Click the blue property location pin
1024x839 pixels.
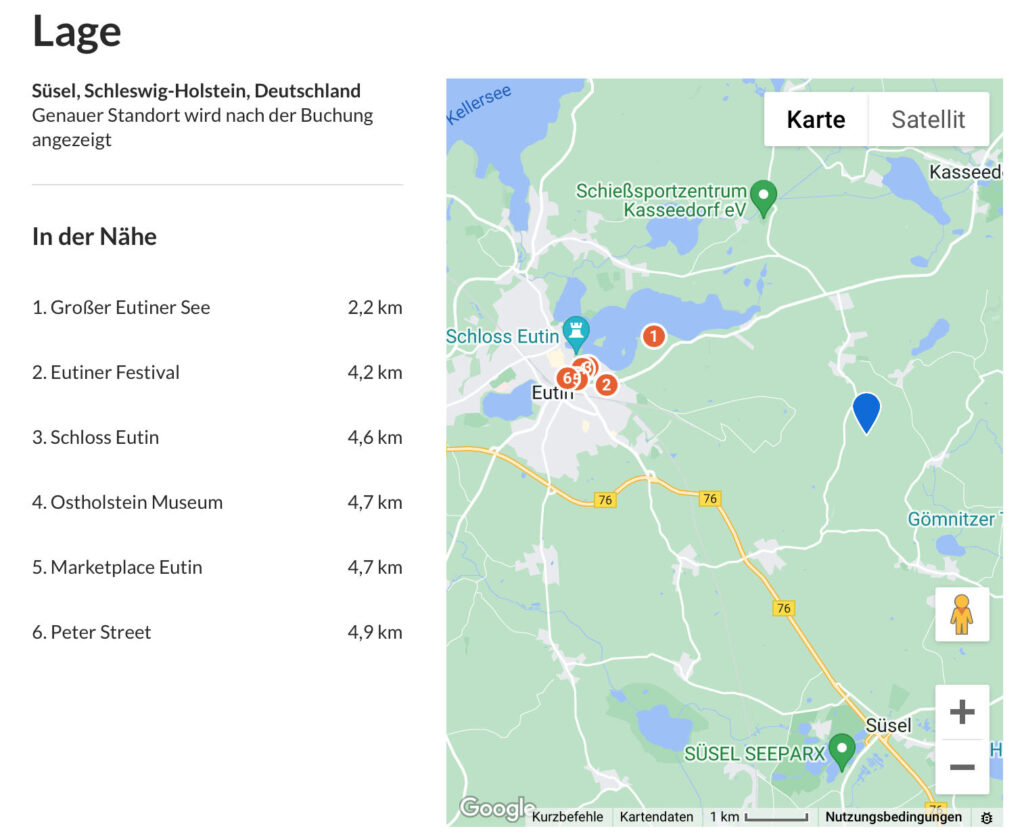(866, 411)
